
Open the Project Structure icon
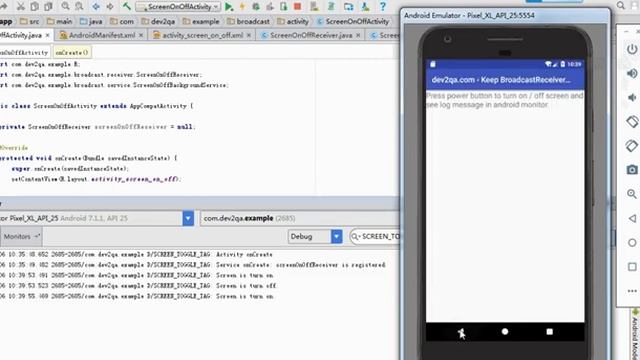tap(349, 7)
